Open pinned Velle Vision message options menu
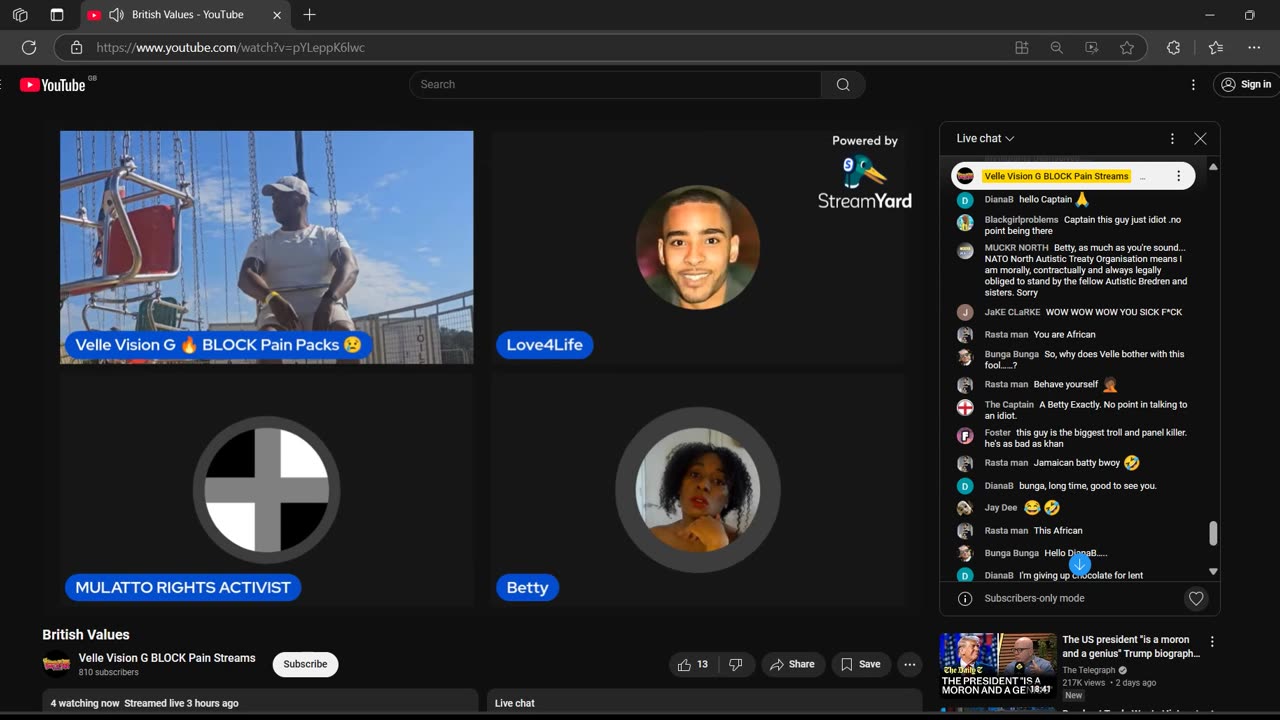 [x=1178, y=176]
